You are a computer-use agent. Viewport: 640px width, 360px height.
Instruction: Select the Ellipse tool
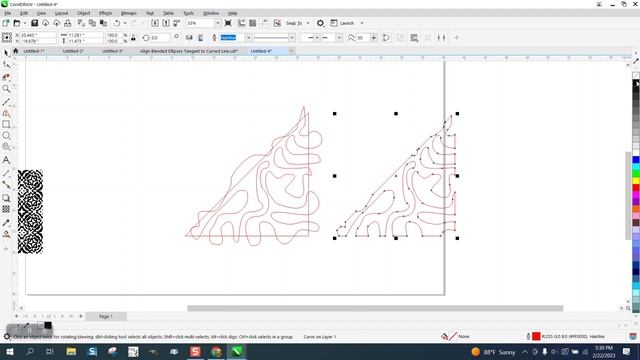[x=7, y=135]
